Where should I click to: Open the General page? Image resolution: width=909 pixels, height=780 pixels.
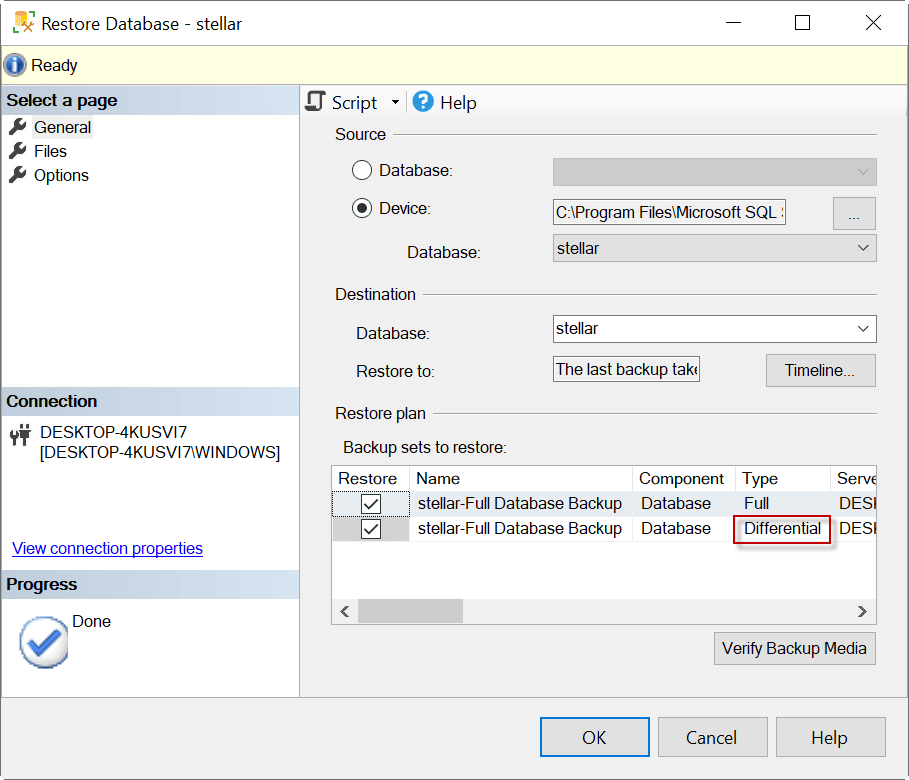pyautogui.click(x=62, y=127)
